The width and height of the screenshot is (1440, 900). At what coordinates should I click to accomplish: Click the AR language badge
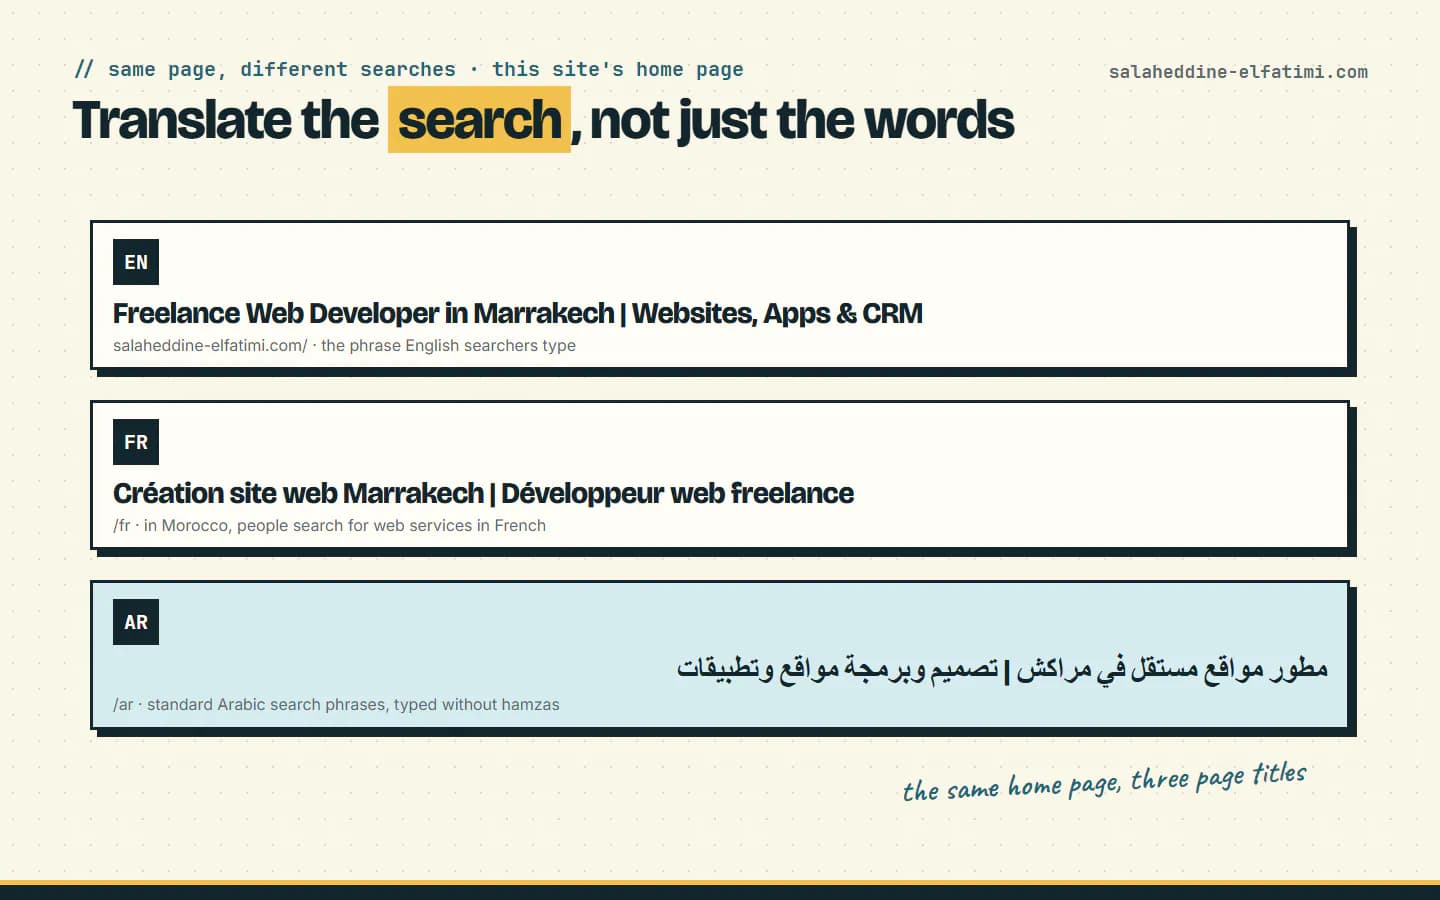(x=136, y=622)
